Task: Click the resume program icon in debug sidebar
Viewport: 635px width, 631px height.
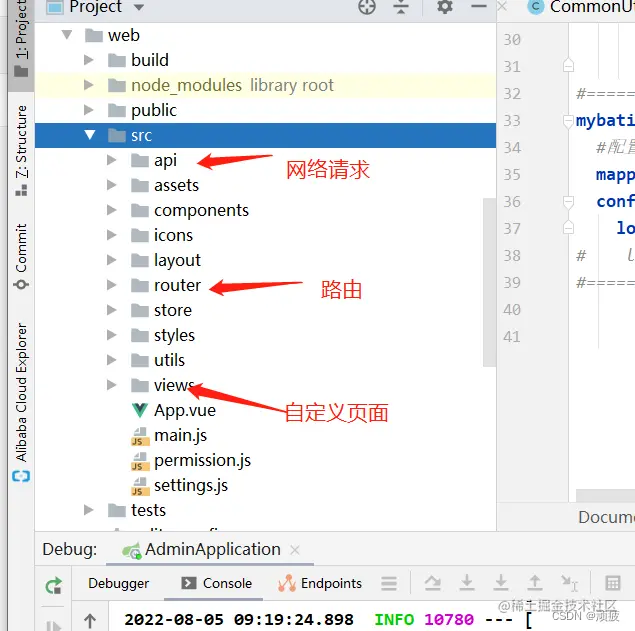Action: (x=53, y=625)
